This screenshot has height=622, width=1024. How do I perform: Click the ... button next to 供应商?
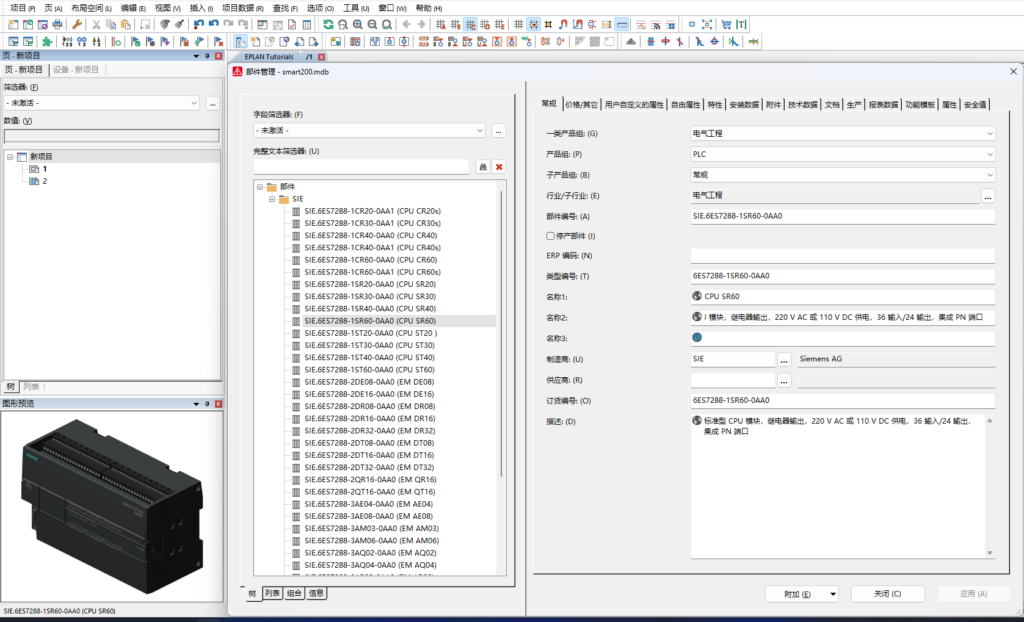784,380
